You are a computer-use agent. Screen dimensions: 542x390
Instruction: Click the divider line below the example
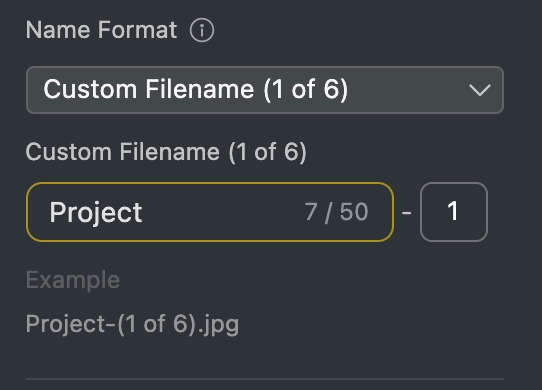coord(265,379)
